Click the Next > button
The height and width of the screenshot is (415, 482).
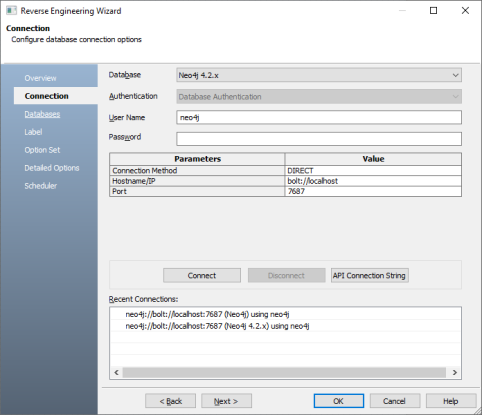(x=226, y=401)
